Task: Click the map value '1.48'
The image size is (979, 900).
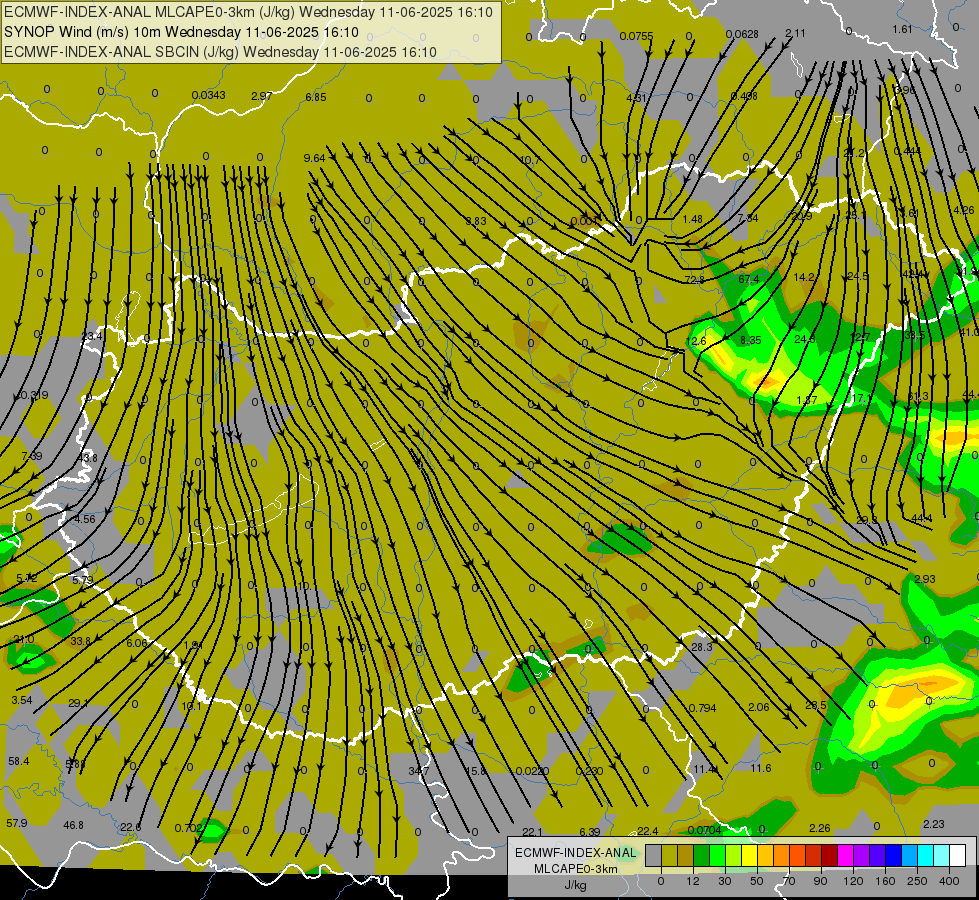Action: (x=692, y=219)
